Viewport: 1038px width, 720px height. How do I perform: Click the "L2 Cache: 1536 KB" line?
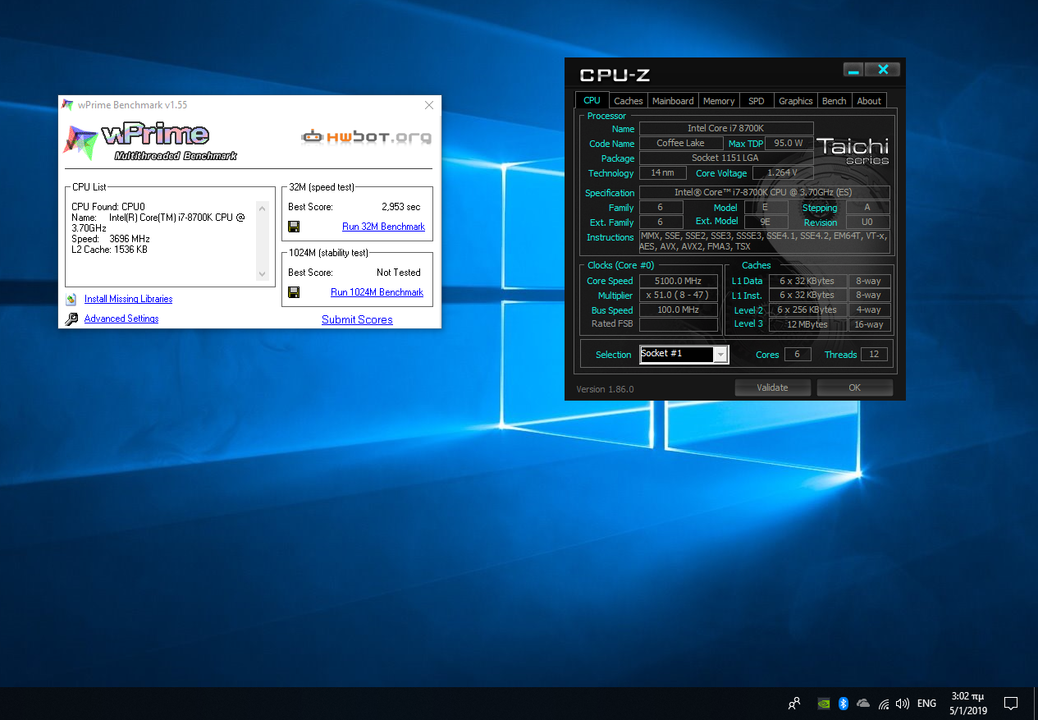coord(109,249)
